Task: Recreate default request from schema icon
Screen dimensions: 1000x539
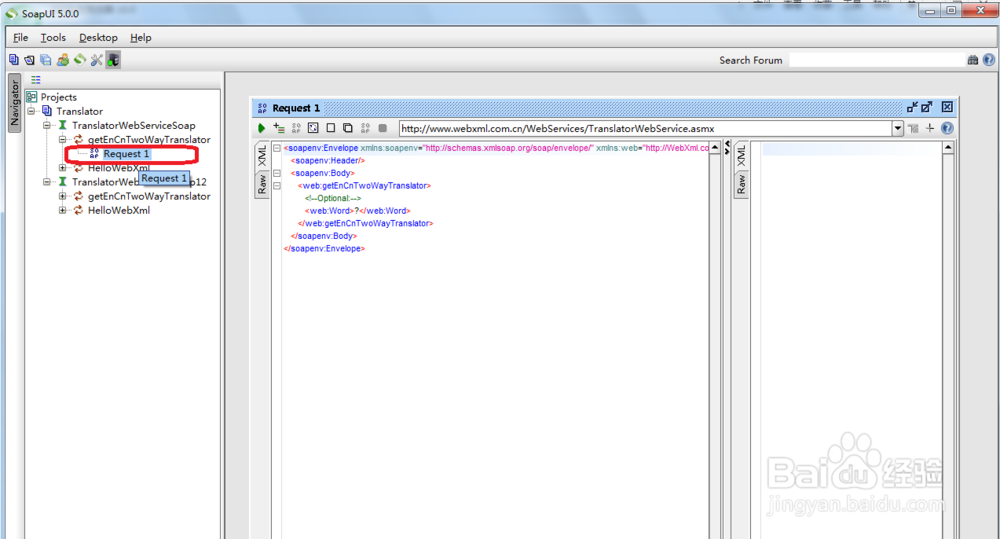Action: (313, 128)
